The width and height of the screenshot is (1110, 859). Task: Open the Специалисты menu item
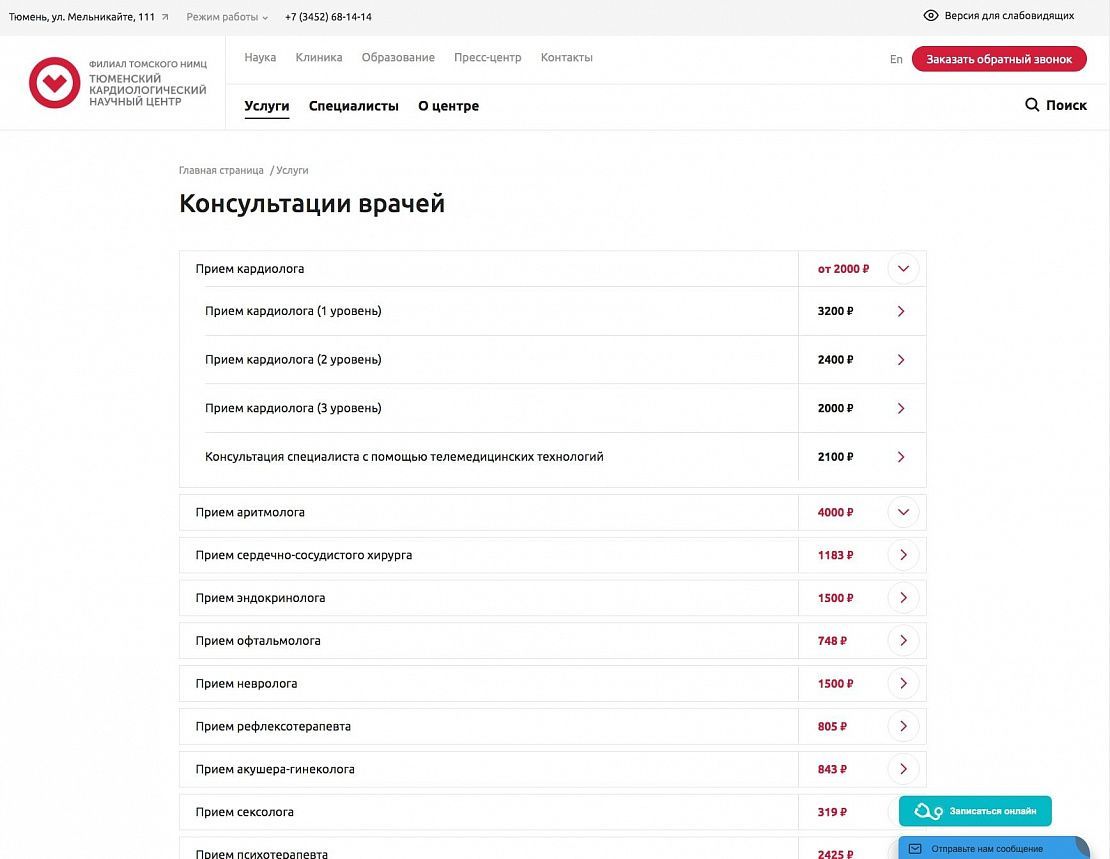353,106
